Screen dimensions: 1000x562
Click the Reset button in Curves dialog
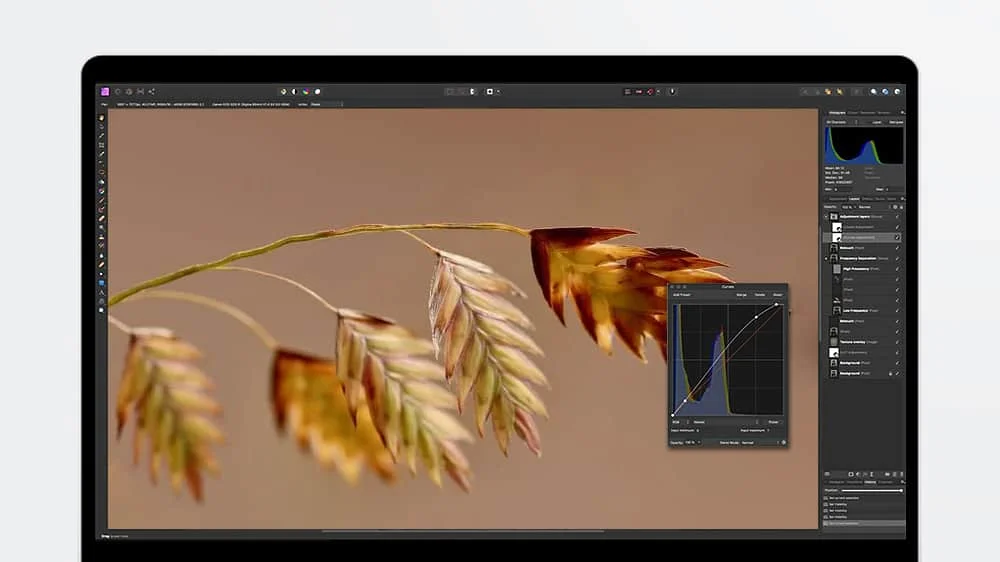(777, 295)
